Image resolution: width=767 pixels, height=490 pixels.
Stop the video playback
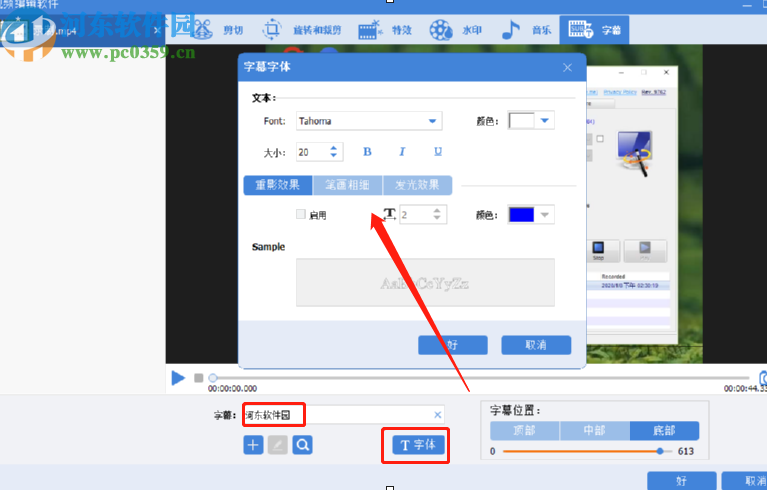(x=199, y=378)
